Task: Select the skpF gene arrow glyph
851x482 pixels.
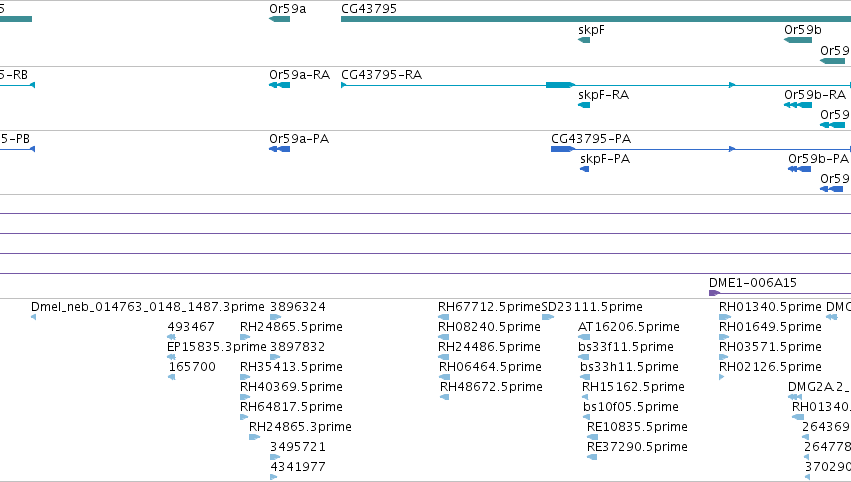Action: pyautogui.click(x=584, y=40)
